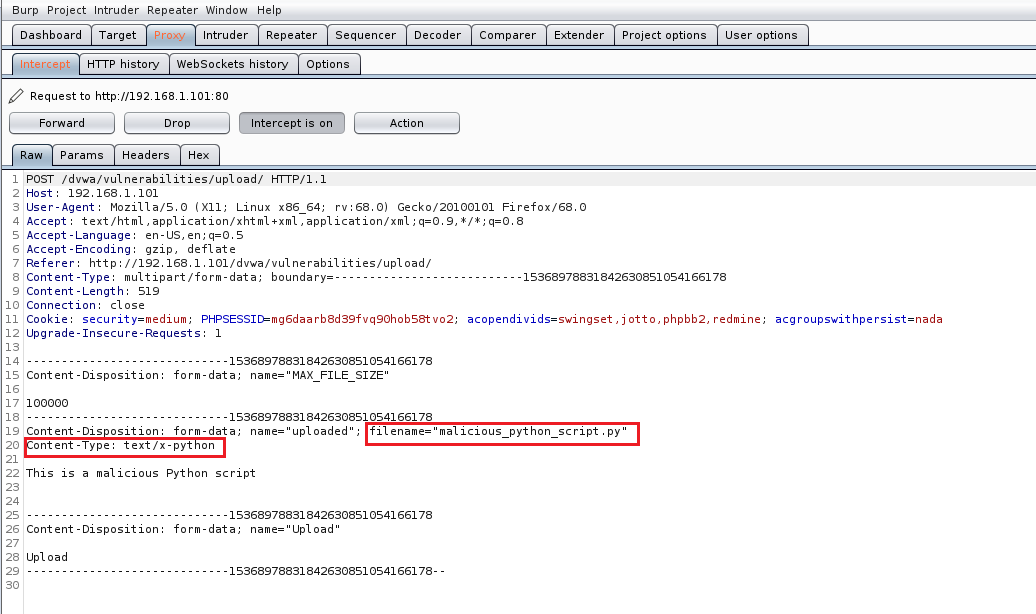Click the filename="malicious_python_script.py" text

coord(498,432)
